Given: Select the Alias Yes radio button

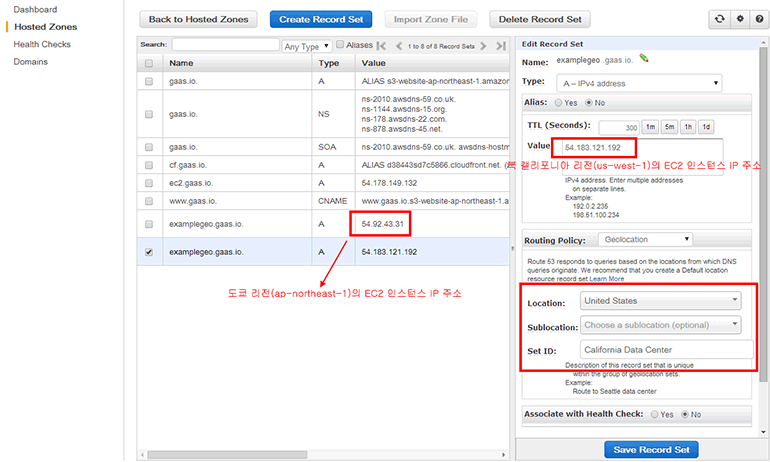Looking at the screenshot, I should (x=561, y=102).
